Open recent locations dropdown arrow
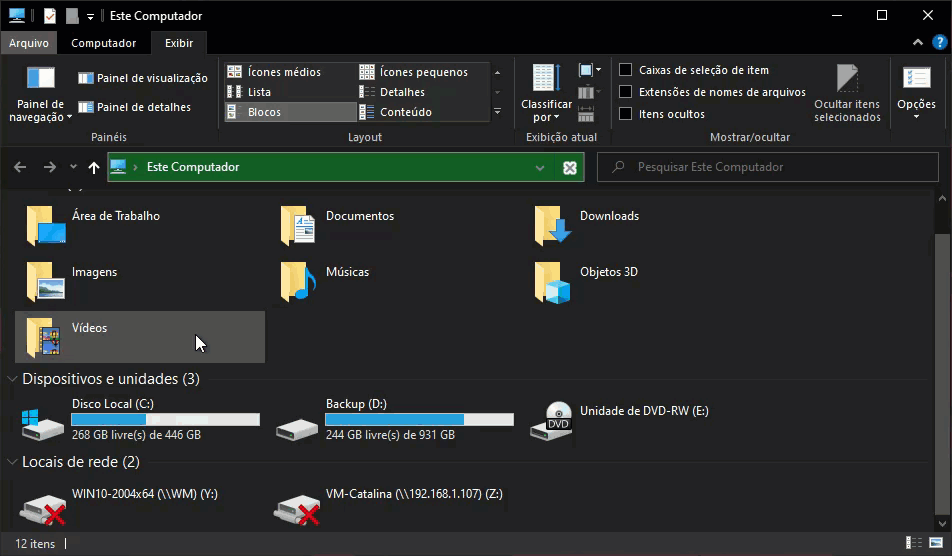The width and height of the screenshot is (952, 556). tap(73, 167)
